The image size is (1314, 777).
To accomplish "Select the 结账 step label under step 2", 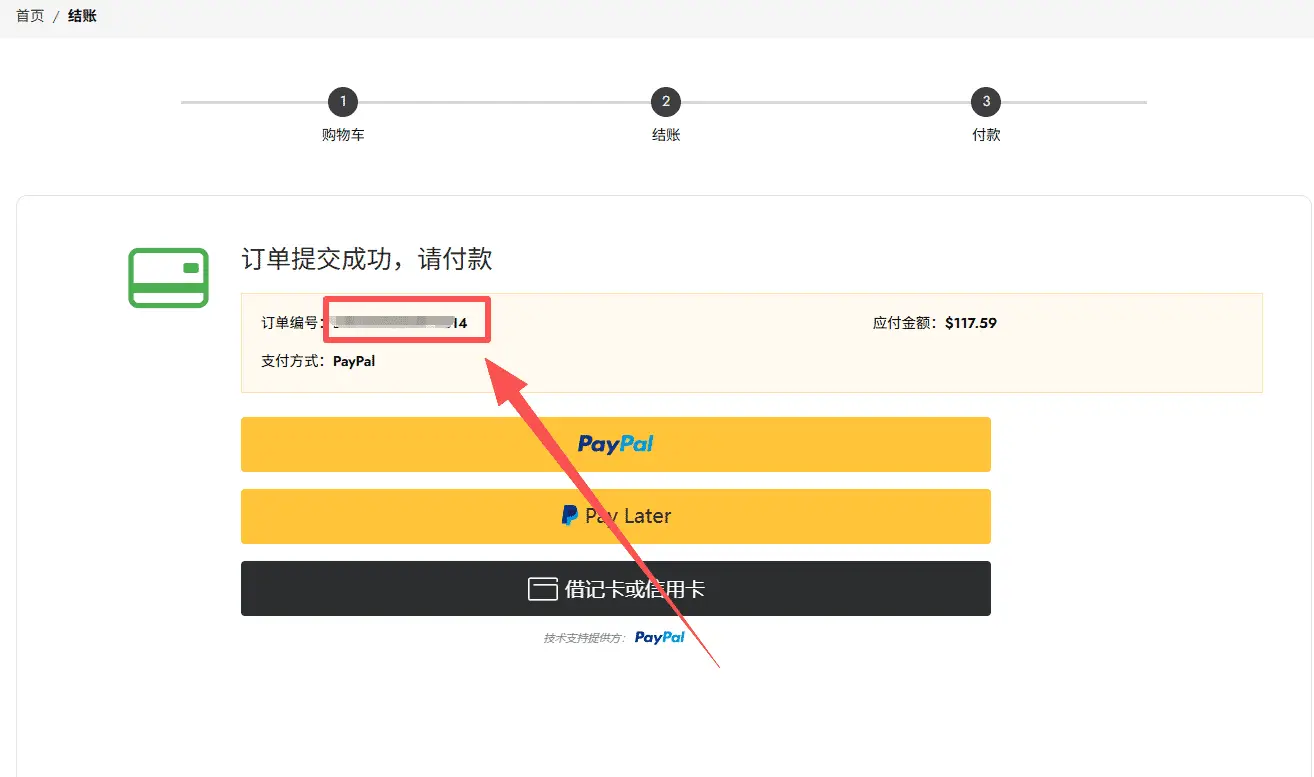I will coord(666,135).
